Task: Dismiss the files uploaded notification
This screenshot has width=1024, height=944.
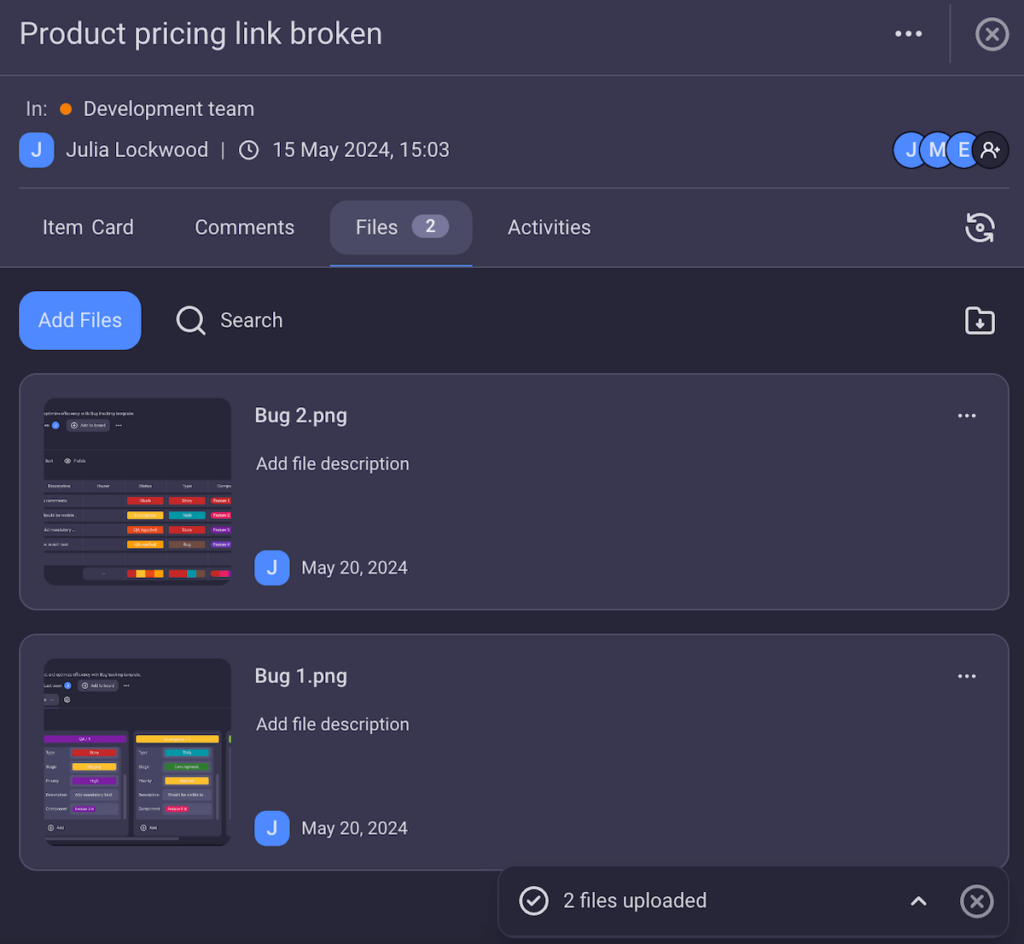Action: click(x=976, y=901)
